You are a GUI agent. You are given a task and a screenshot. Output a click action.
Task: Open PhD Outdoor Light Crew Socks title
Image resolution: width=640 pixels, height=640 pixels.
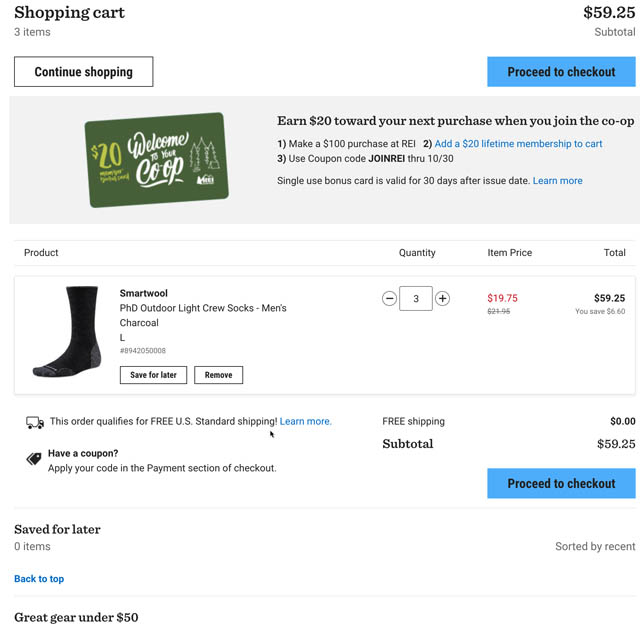(203, 308)
